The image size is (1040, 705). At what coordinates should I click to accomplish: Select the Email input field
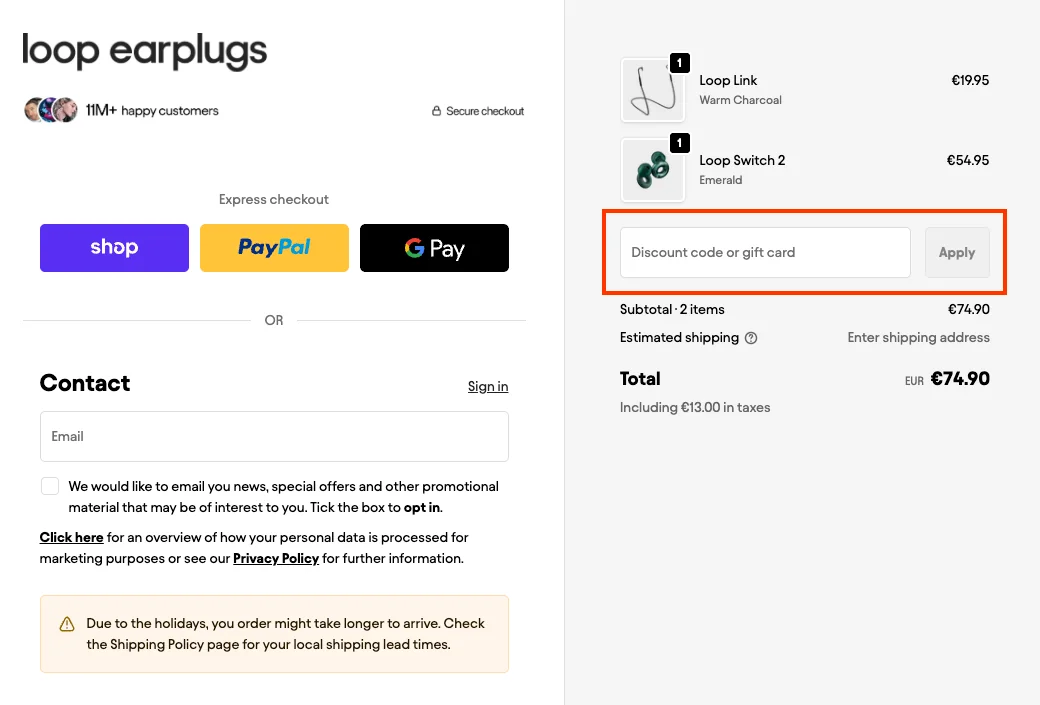point(274,436)
